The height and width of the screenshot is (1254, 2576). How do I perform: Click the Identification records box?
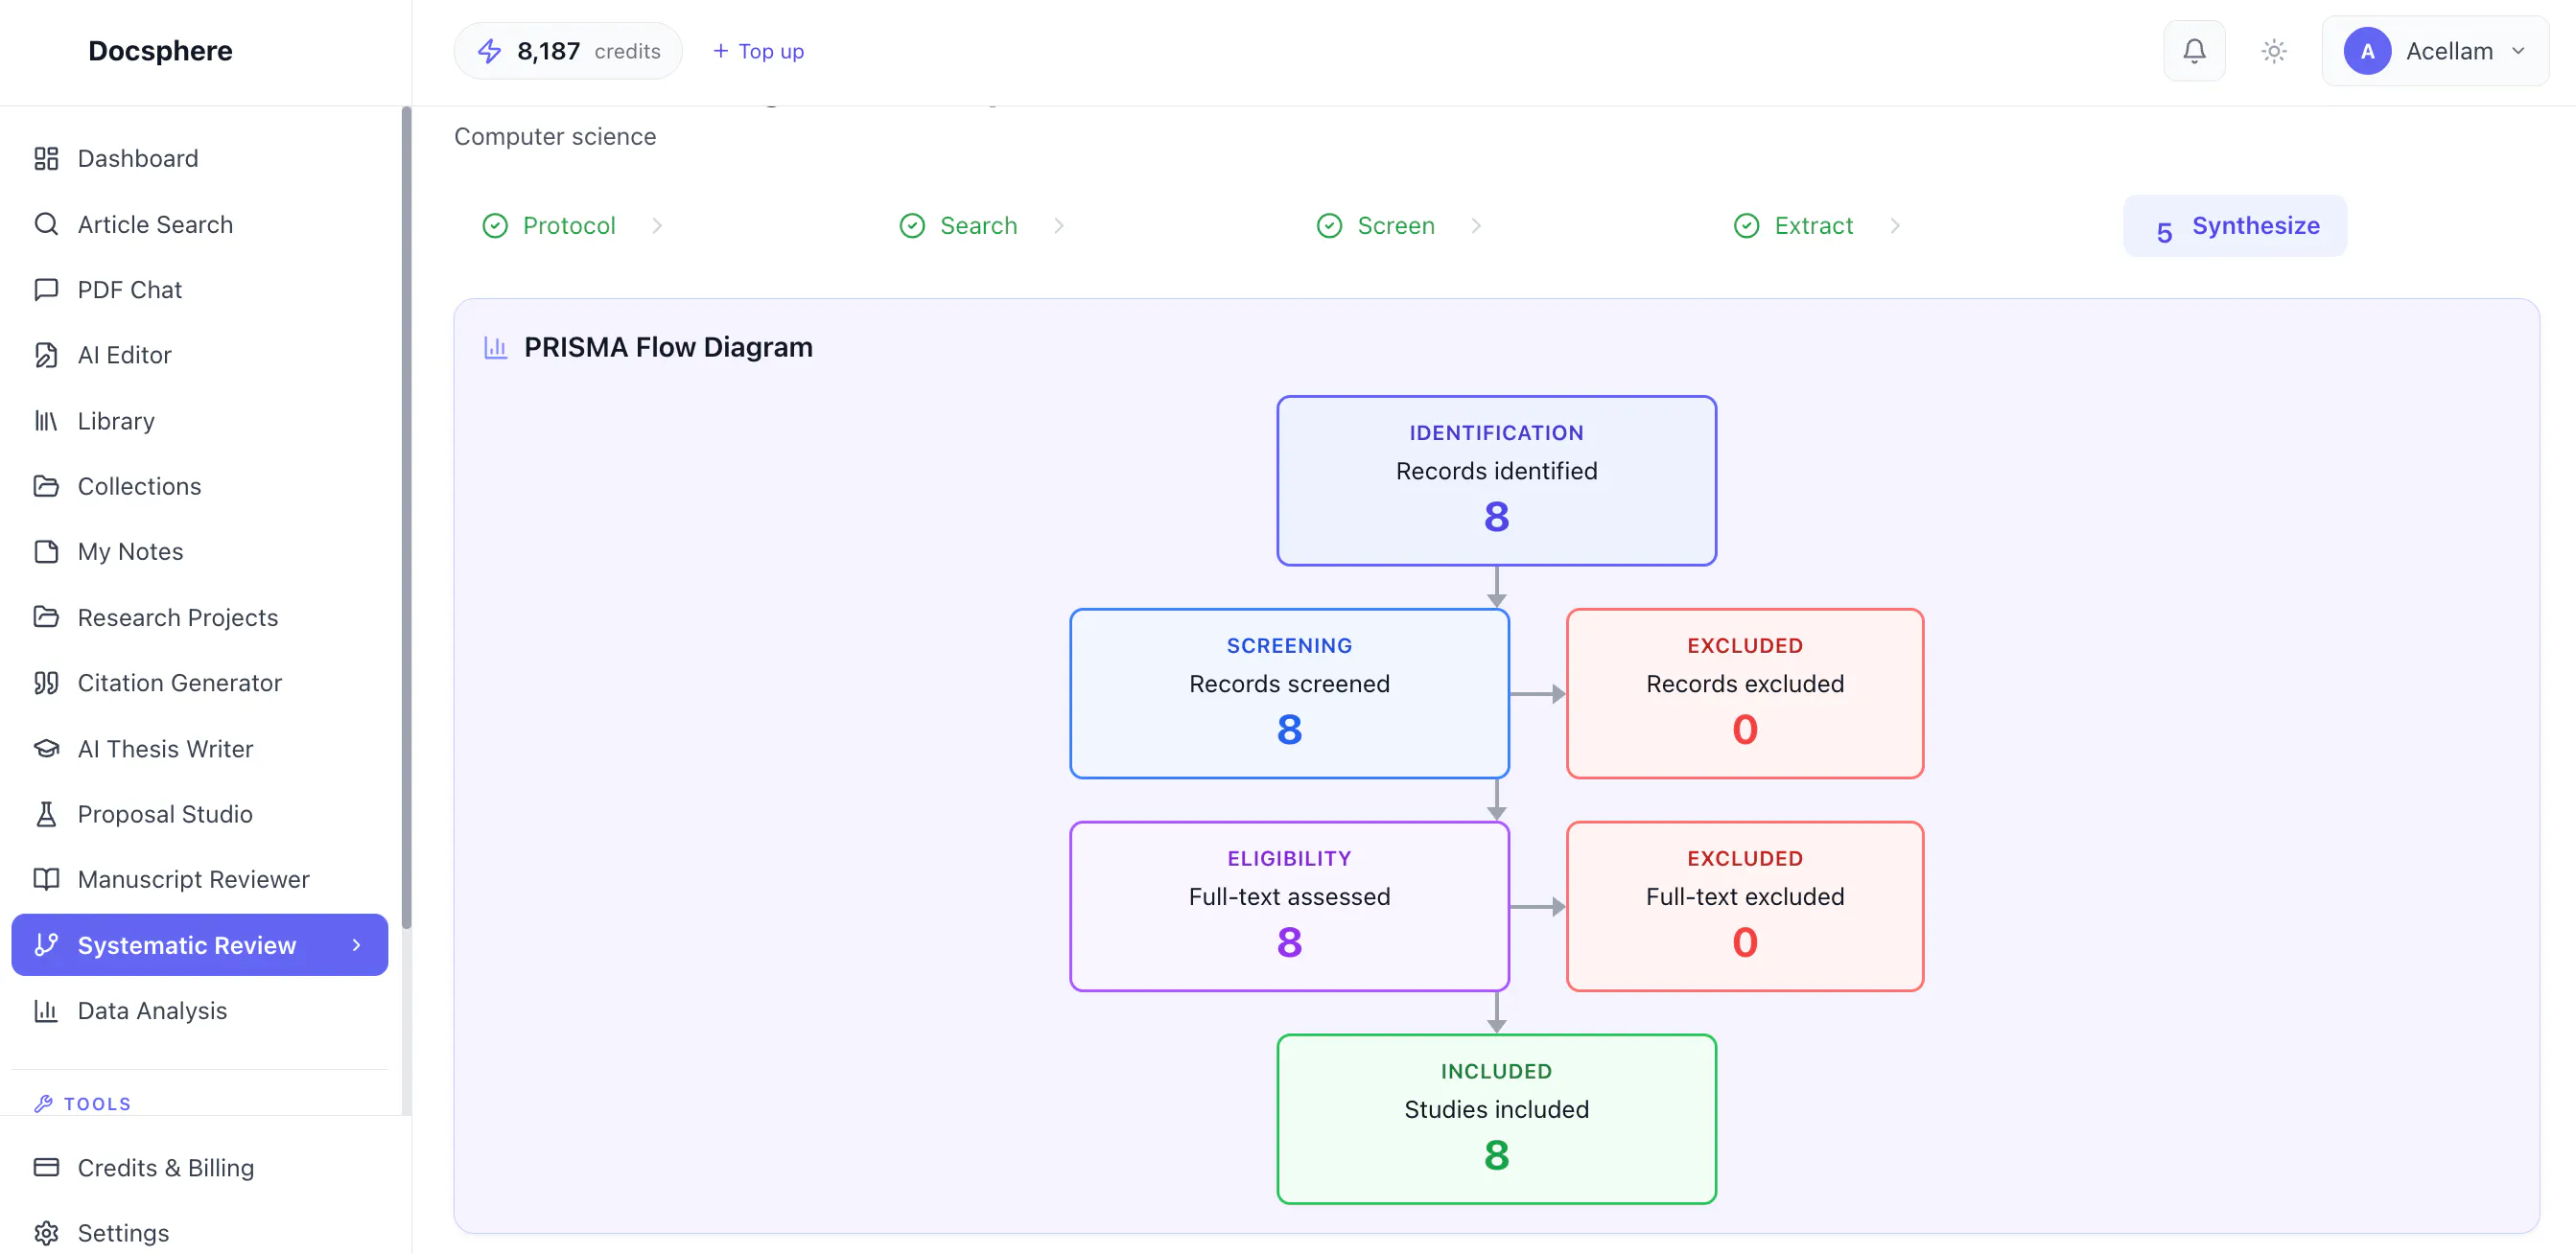[1496, 481]
